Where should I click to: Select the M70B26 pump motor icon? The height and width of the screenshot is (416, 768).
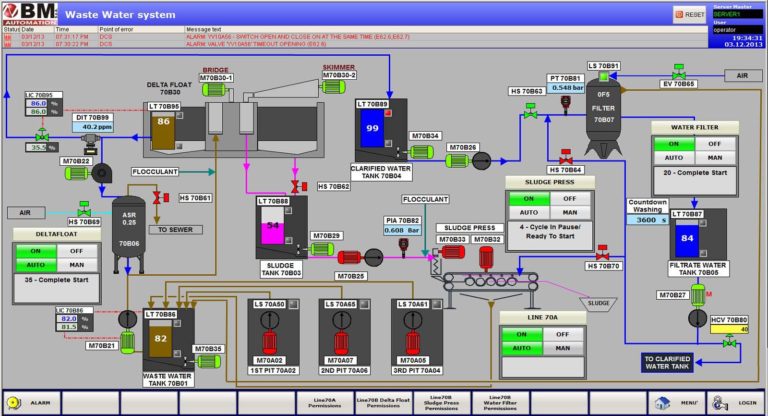pos(457,161)
